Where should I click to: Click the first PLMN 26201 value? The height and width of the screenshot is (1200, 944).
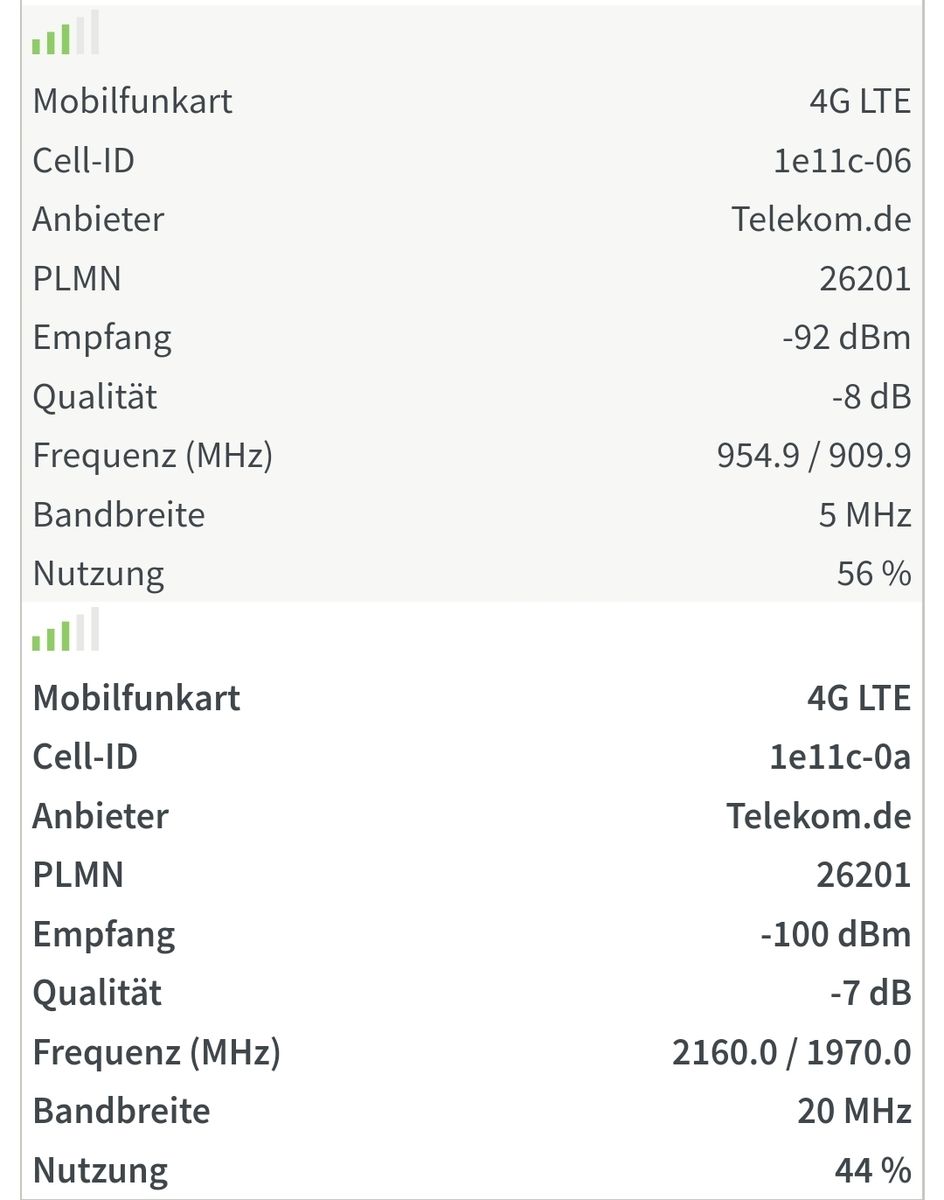coord(865,278)
